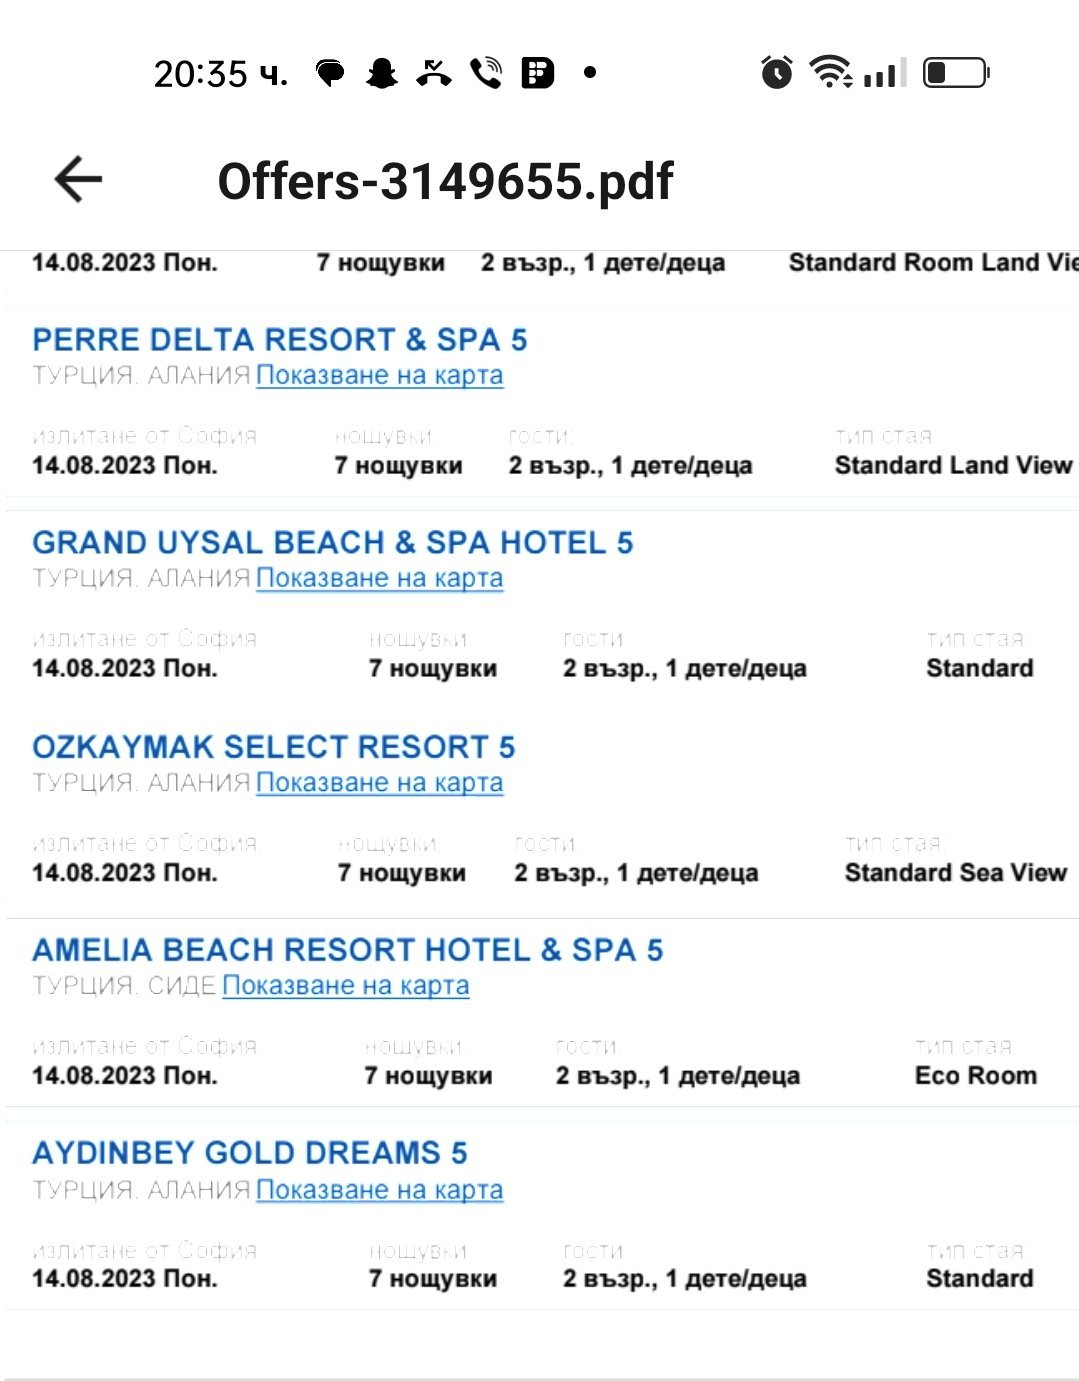The height and width of the screenshot is (1381, 1079).
Task: Show Aydinbey Gold Dreams on map link
Action: 380,1191
